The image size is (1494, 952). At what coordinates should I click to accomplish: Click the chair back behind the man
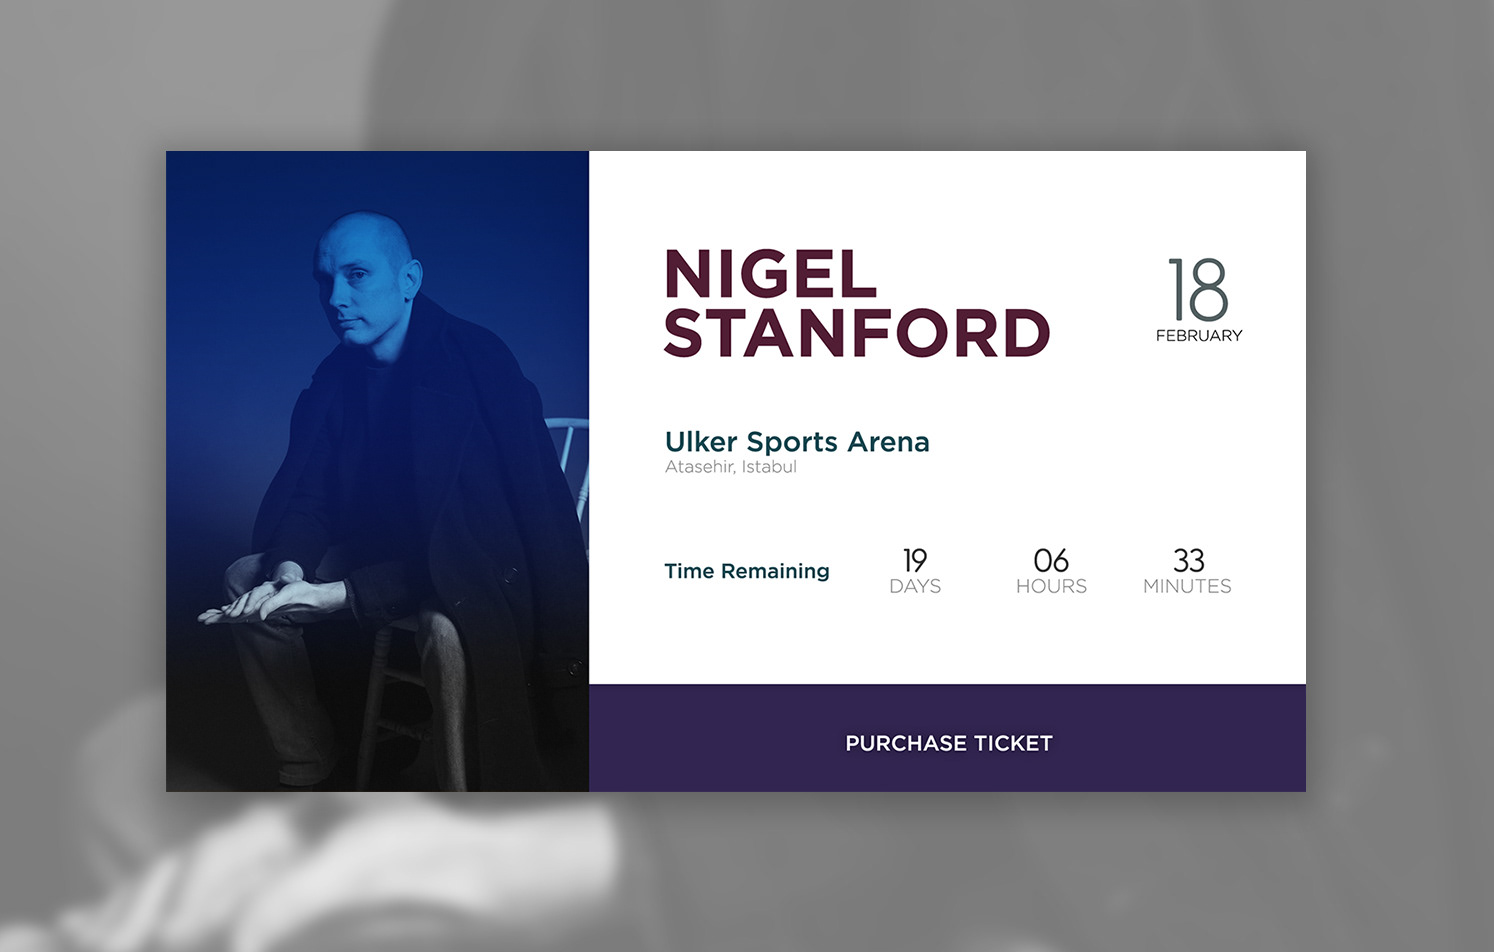pyautogui.click(x=570, y=450)
